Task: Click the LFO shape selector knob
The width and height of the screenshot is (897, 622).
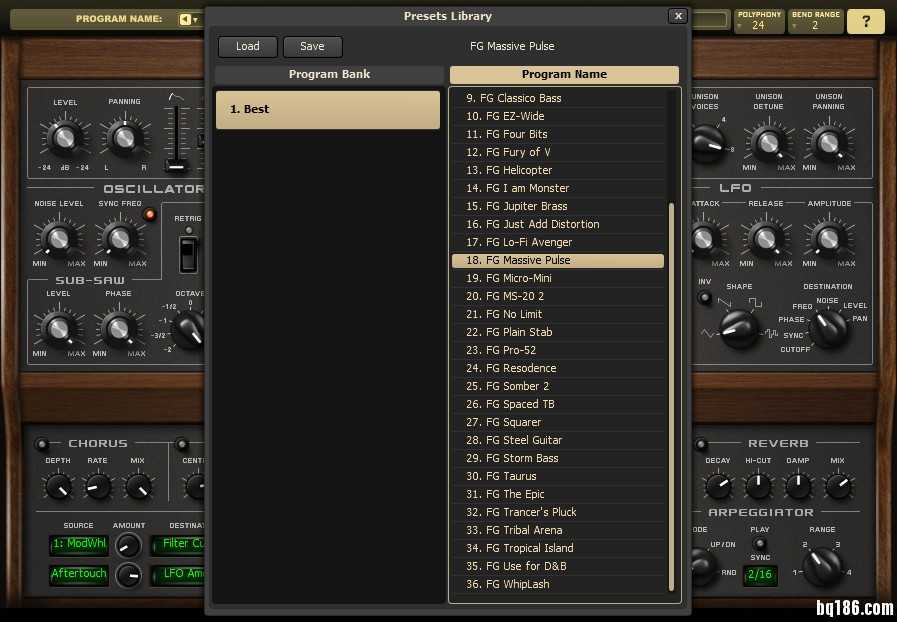Action: 739,327
